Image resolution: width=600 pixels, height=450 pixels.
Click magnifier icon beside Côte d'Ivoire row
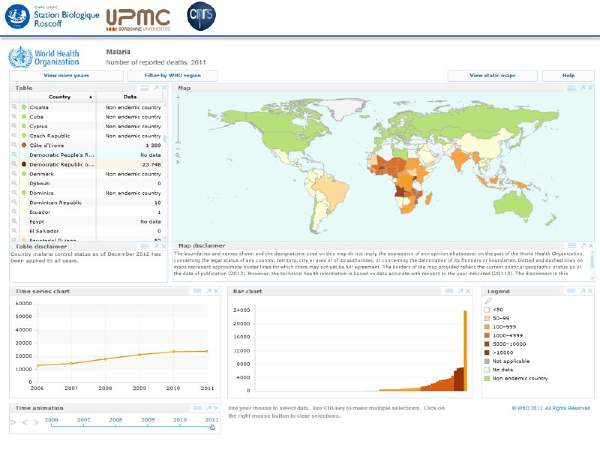click(x=14, y=145)
